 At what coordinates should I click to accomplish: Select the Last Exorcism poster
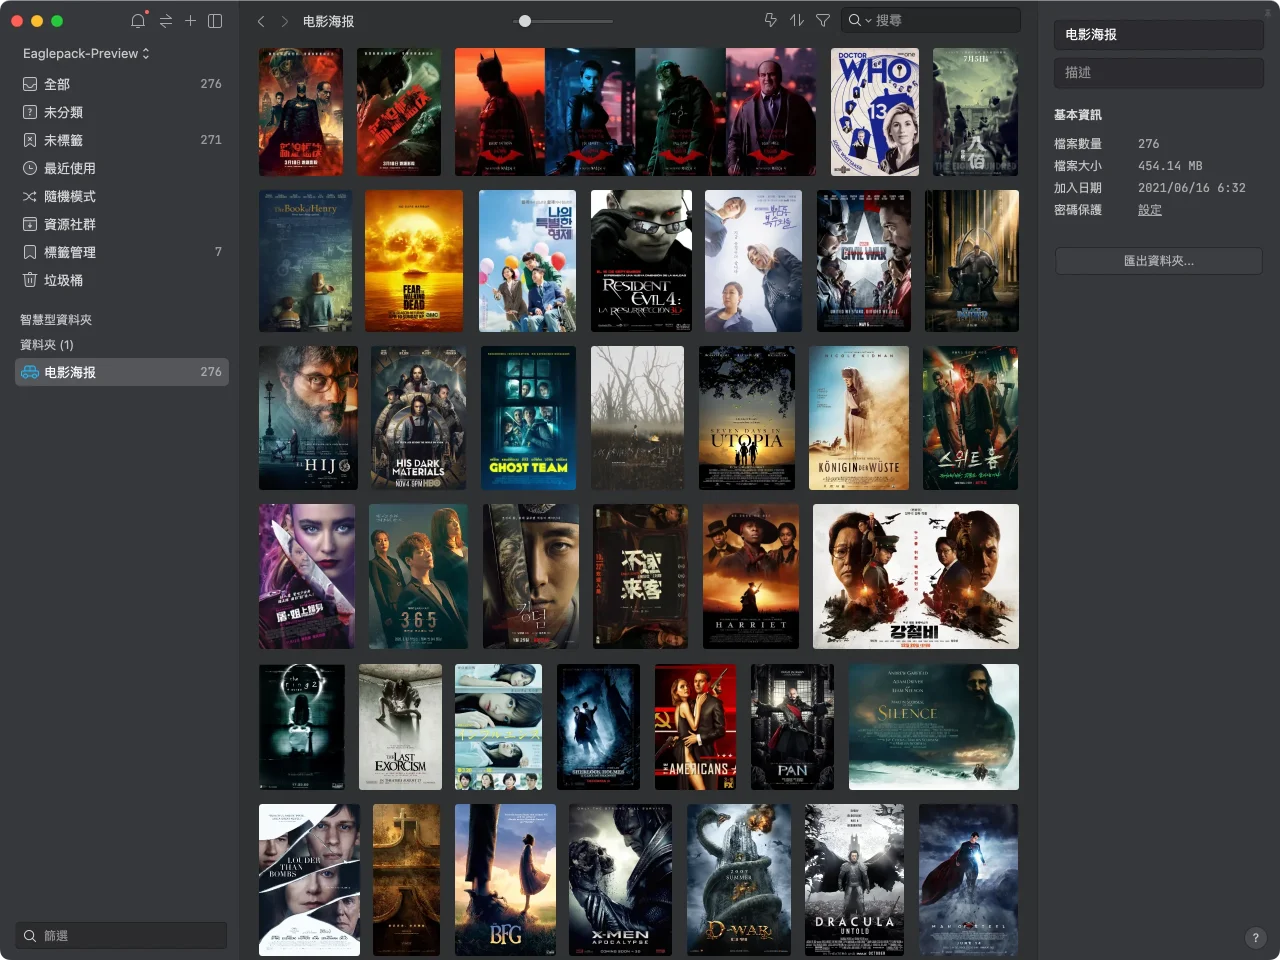click(x=400, y=727)
